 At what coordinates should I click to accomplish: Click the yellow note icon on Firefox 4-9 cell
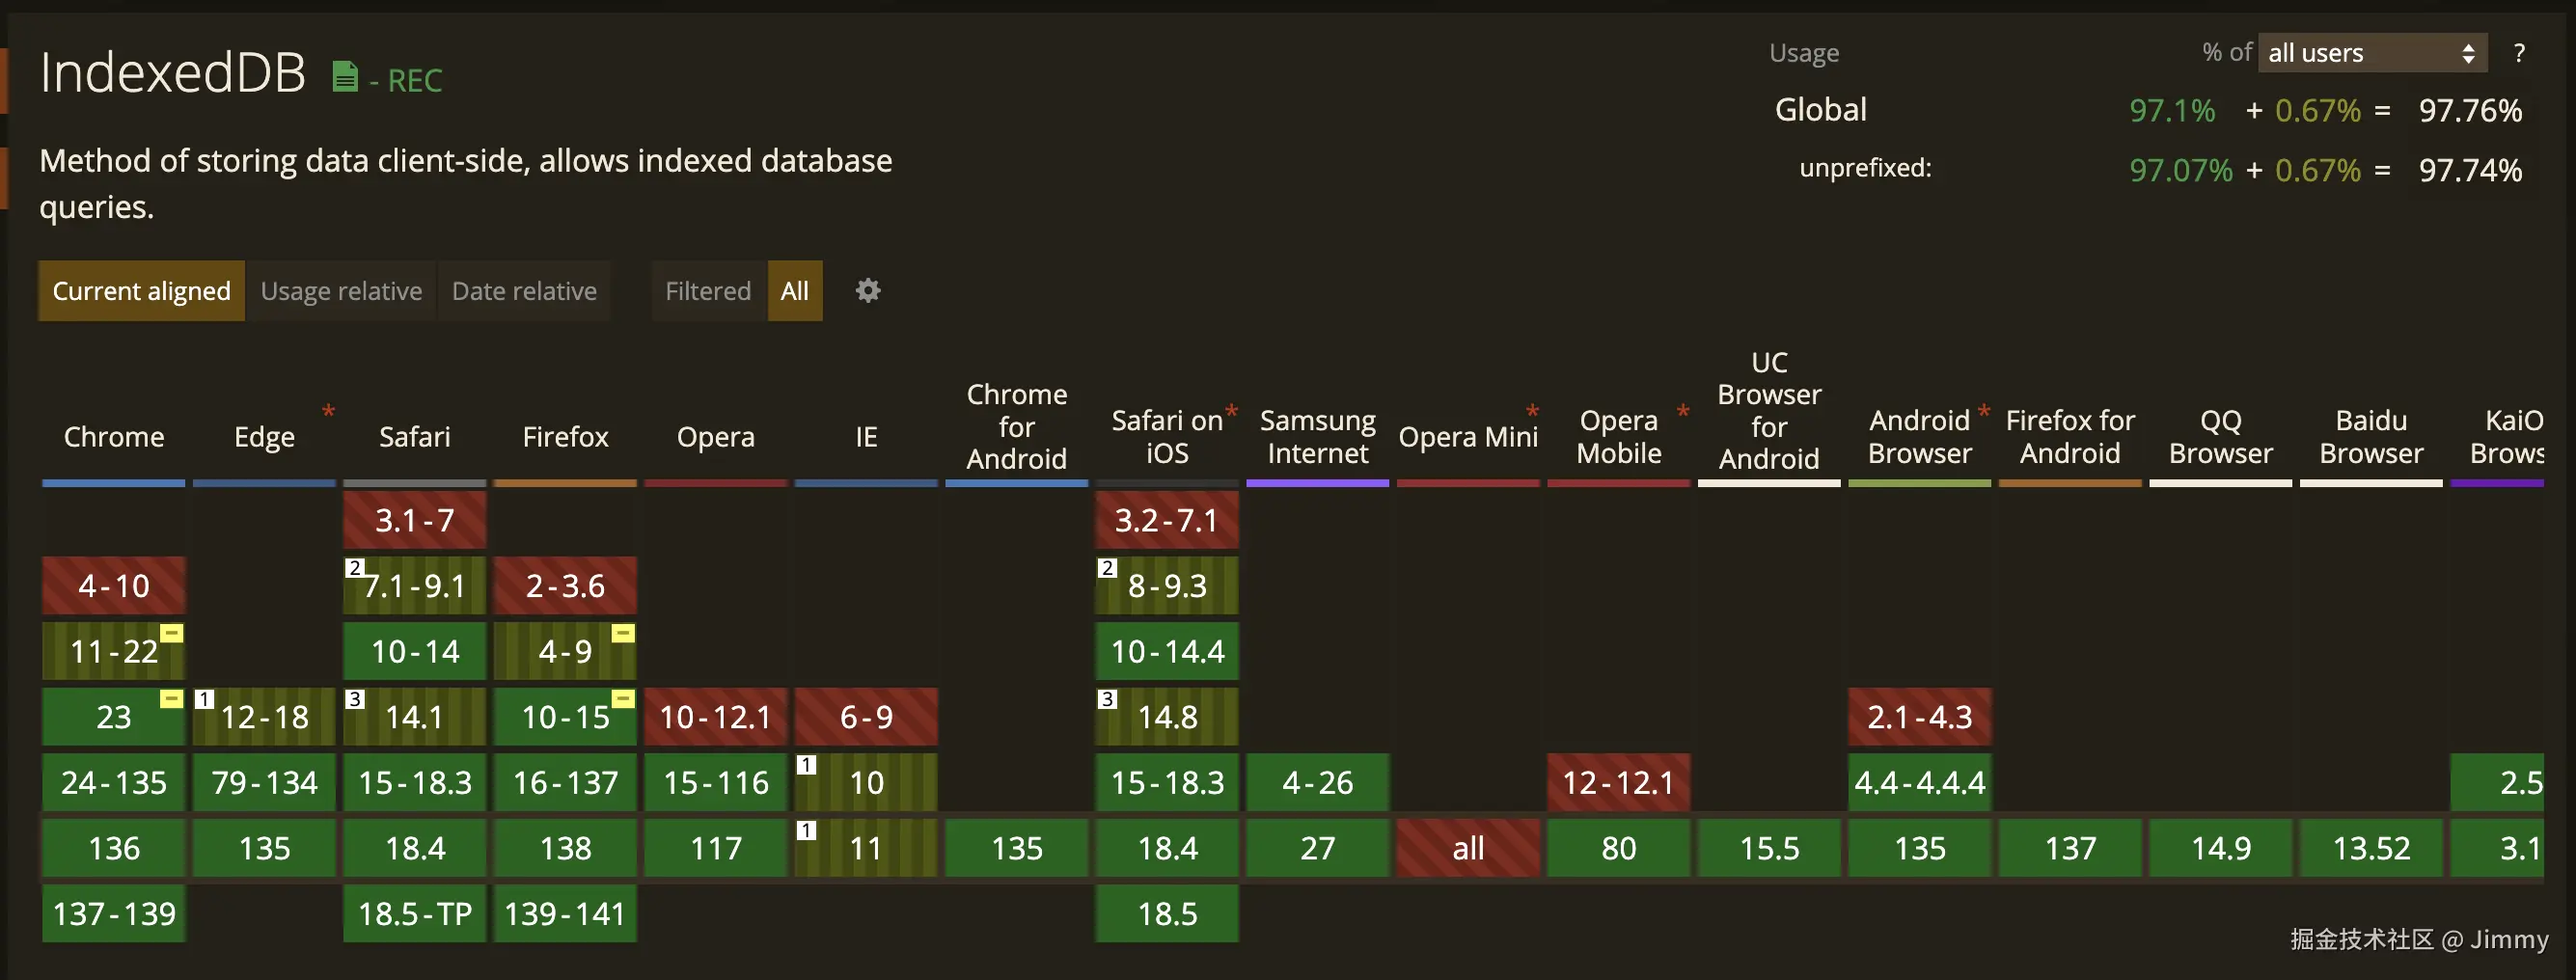click(x=624, y=631)
